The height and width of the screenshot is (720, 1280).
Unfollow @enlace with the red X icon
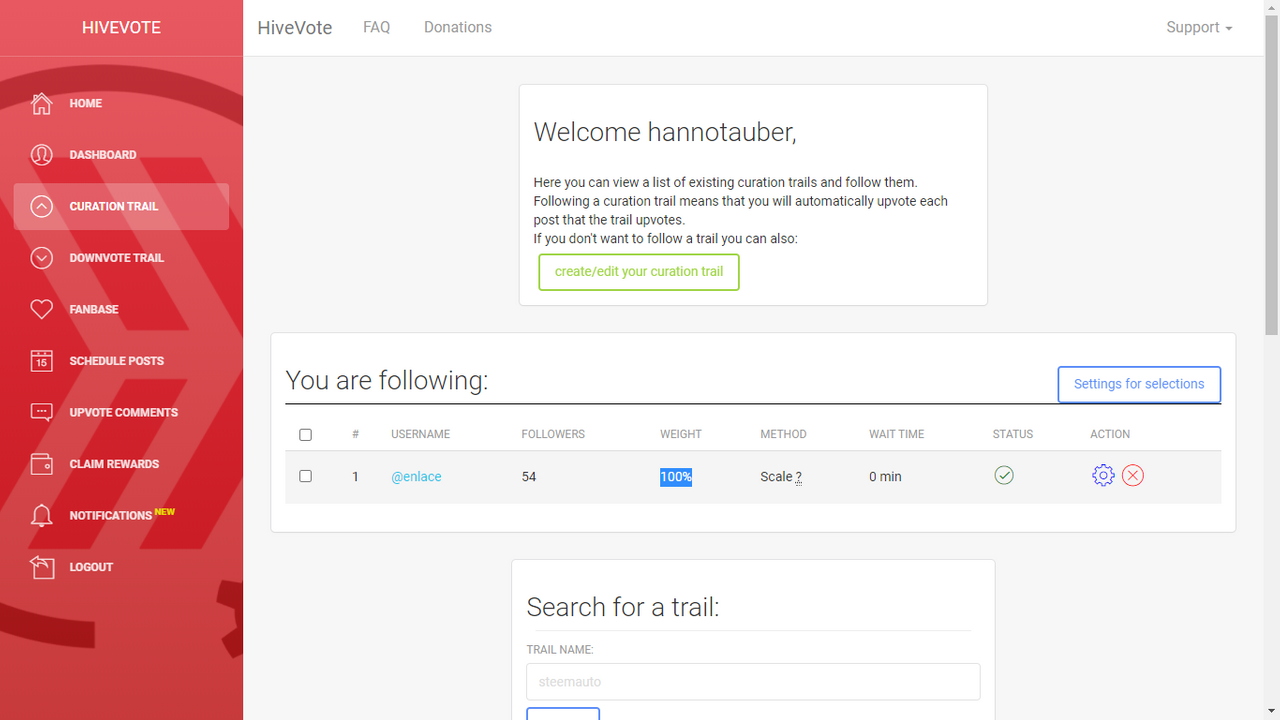click(x=1132, y=476)
